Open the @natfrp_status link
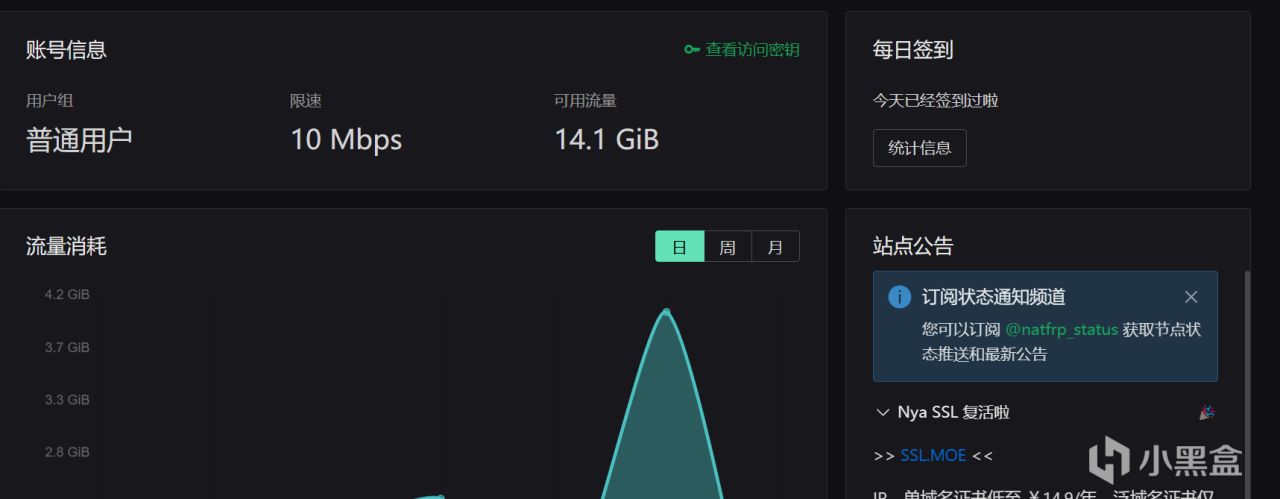The width and height of the screenshot is (1280, 499). 1061,329
